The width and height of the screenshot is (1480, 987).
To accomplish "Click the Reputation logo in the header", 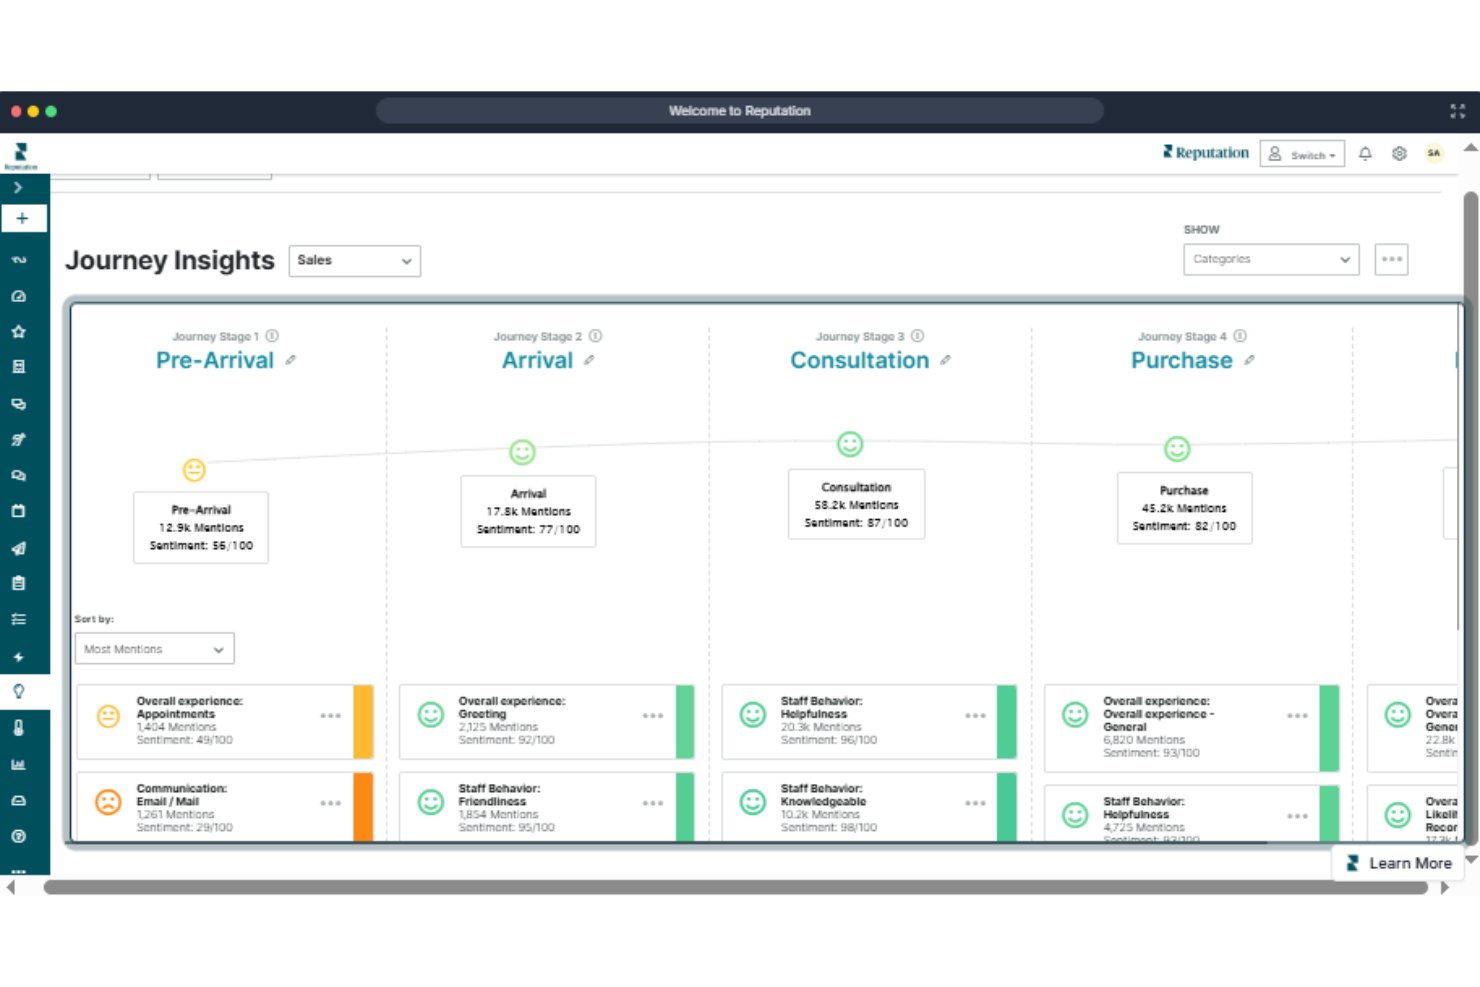I will [x=1205, y=152].
